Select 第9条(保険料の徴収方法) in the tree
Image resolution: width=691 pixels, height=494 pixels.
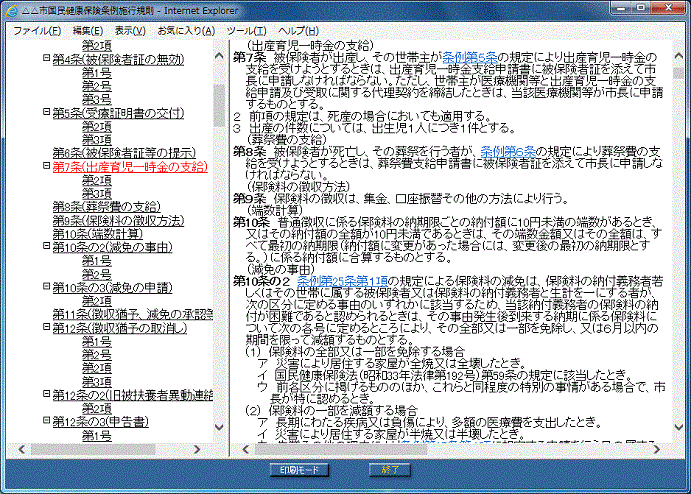coord(118,220)
